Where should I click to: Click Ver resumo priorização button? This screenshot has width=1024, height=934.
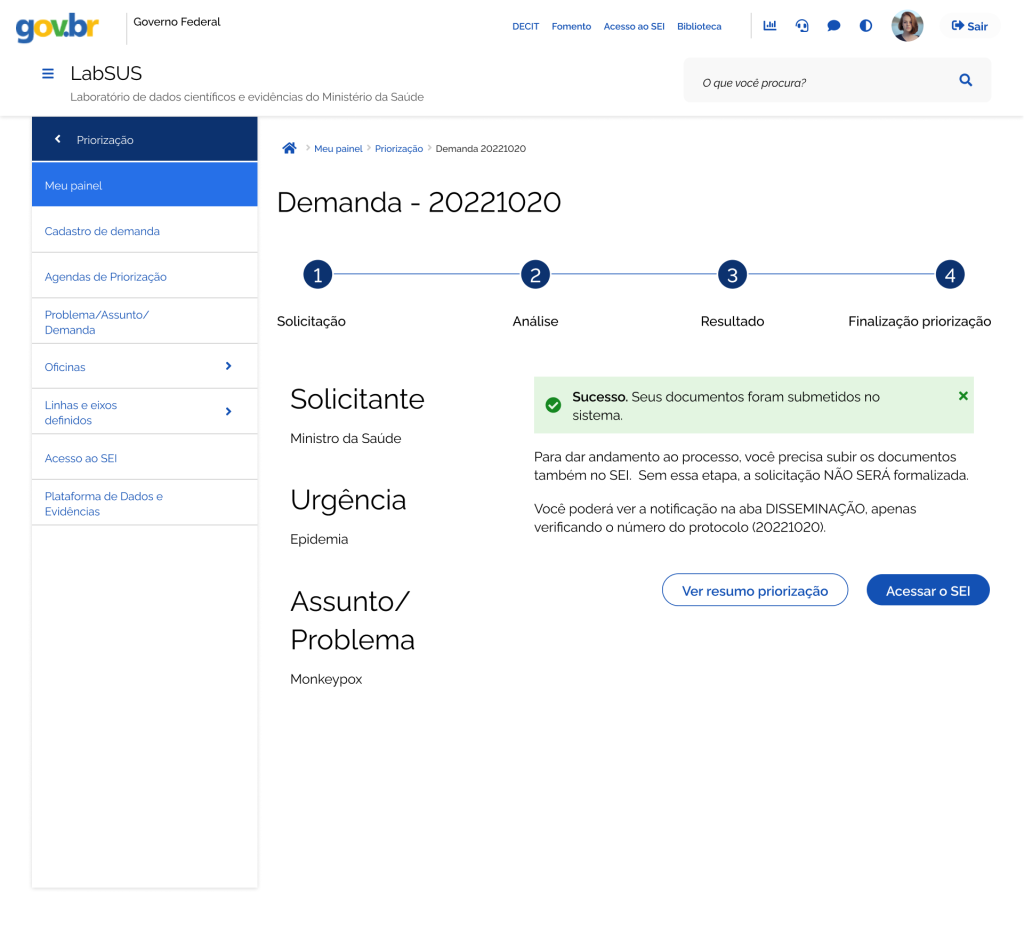click(x=754, y=590)
